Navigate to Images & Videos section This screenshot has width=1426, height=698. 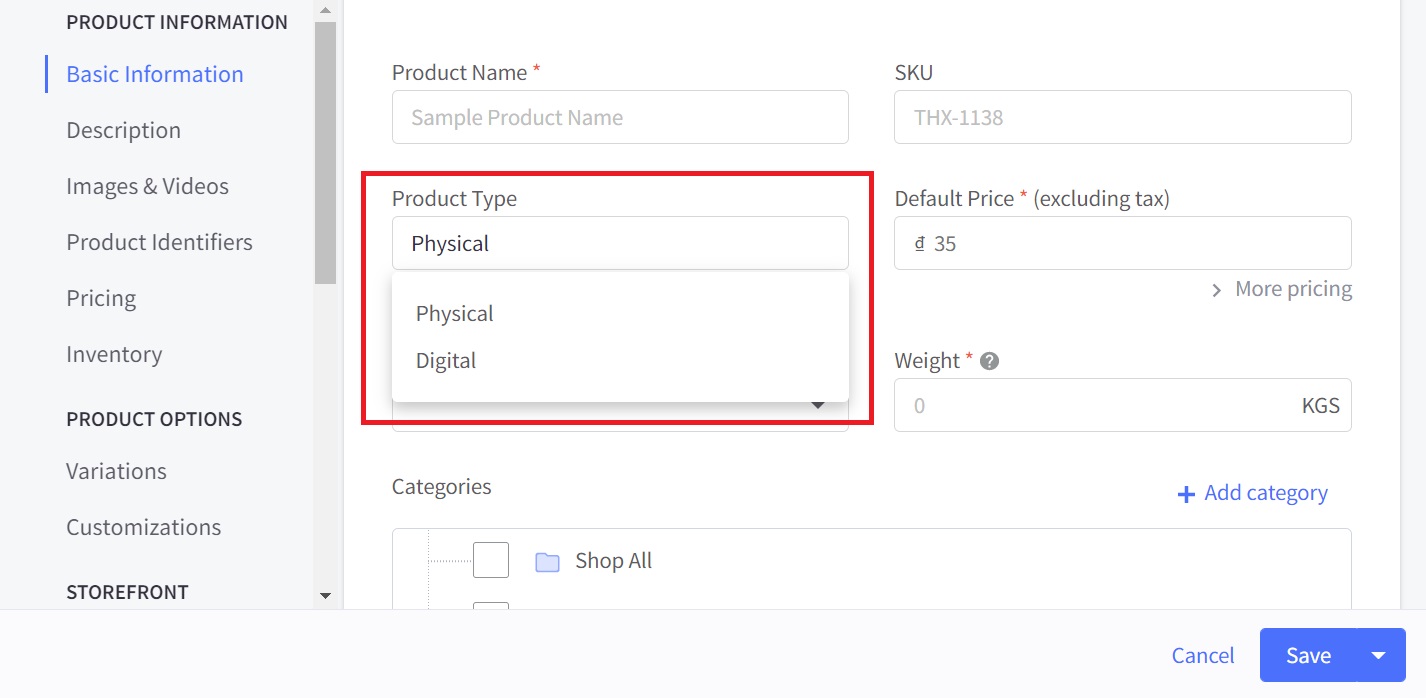pyautogui.click(x=147, y=186)
